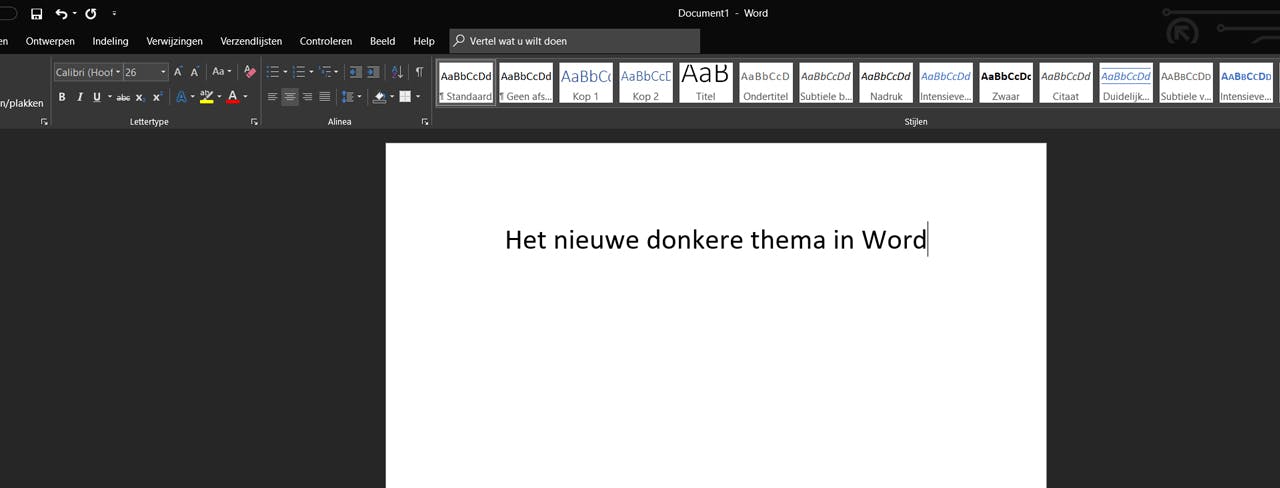Screen dimensions: 1280x488
Task: Open the clipboard dialog launcher
Action: coord(44,122)
